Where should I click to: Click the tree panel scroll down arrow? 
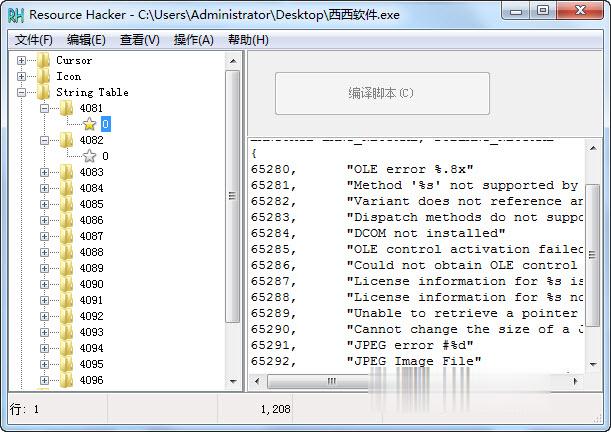coord(233,381)
